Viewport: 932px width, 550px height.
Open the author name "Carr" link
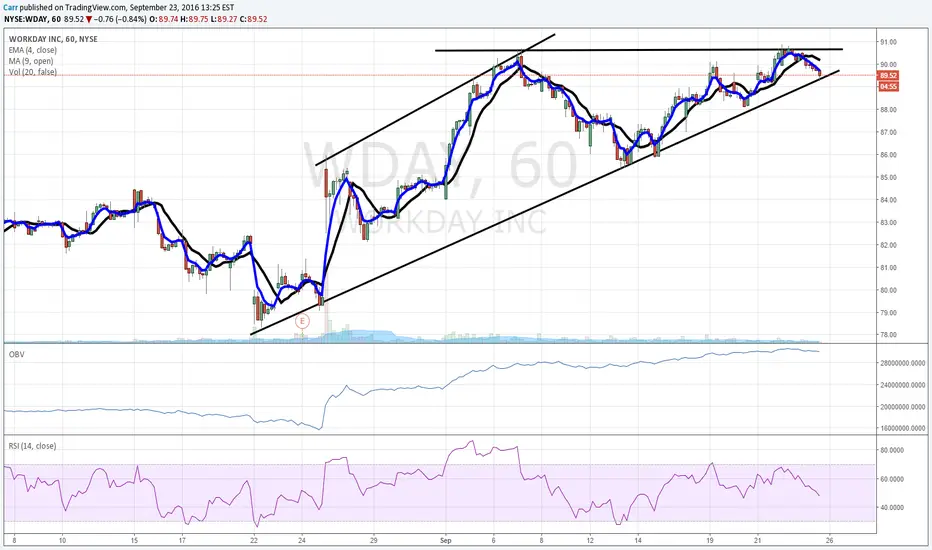[x=10, y=9]
